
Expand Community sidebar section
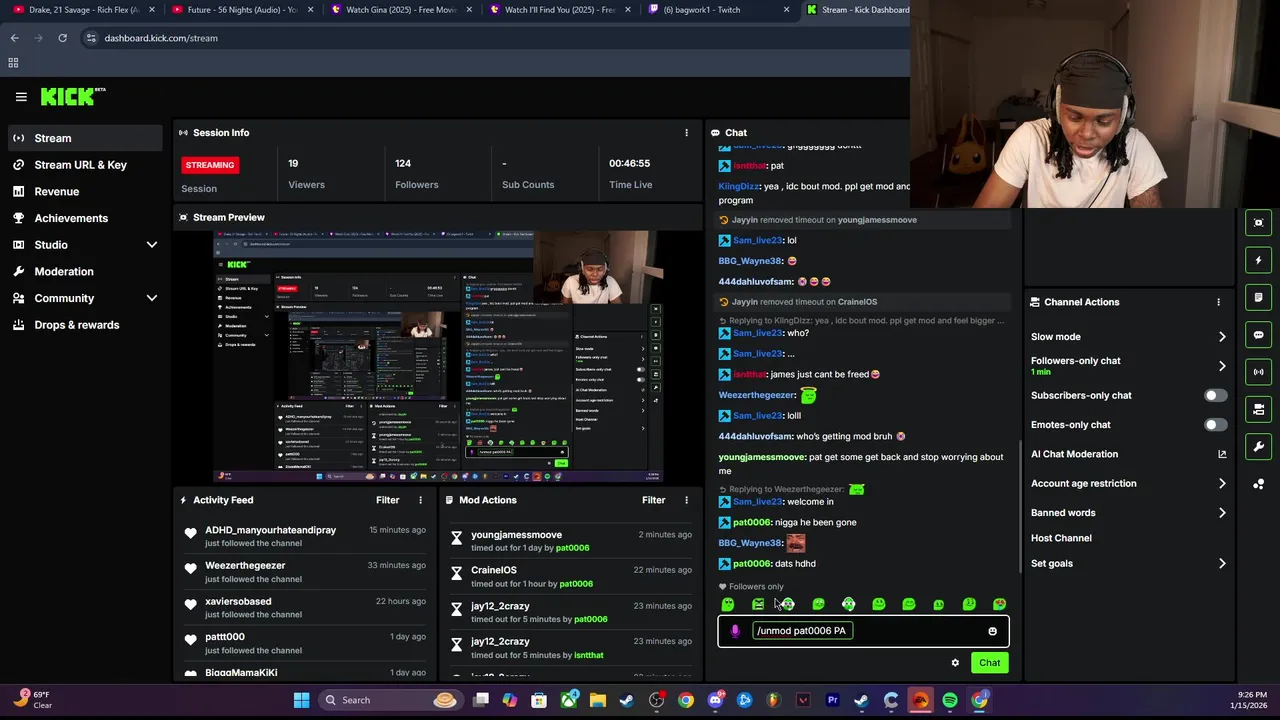point(152,298)
